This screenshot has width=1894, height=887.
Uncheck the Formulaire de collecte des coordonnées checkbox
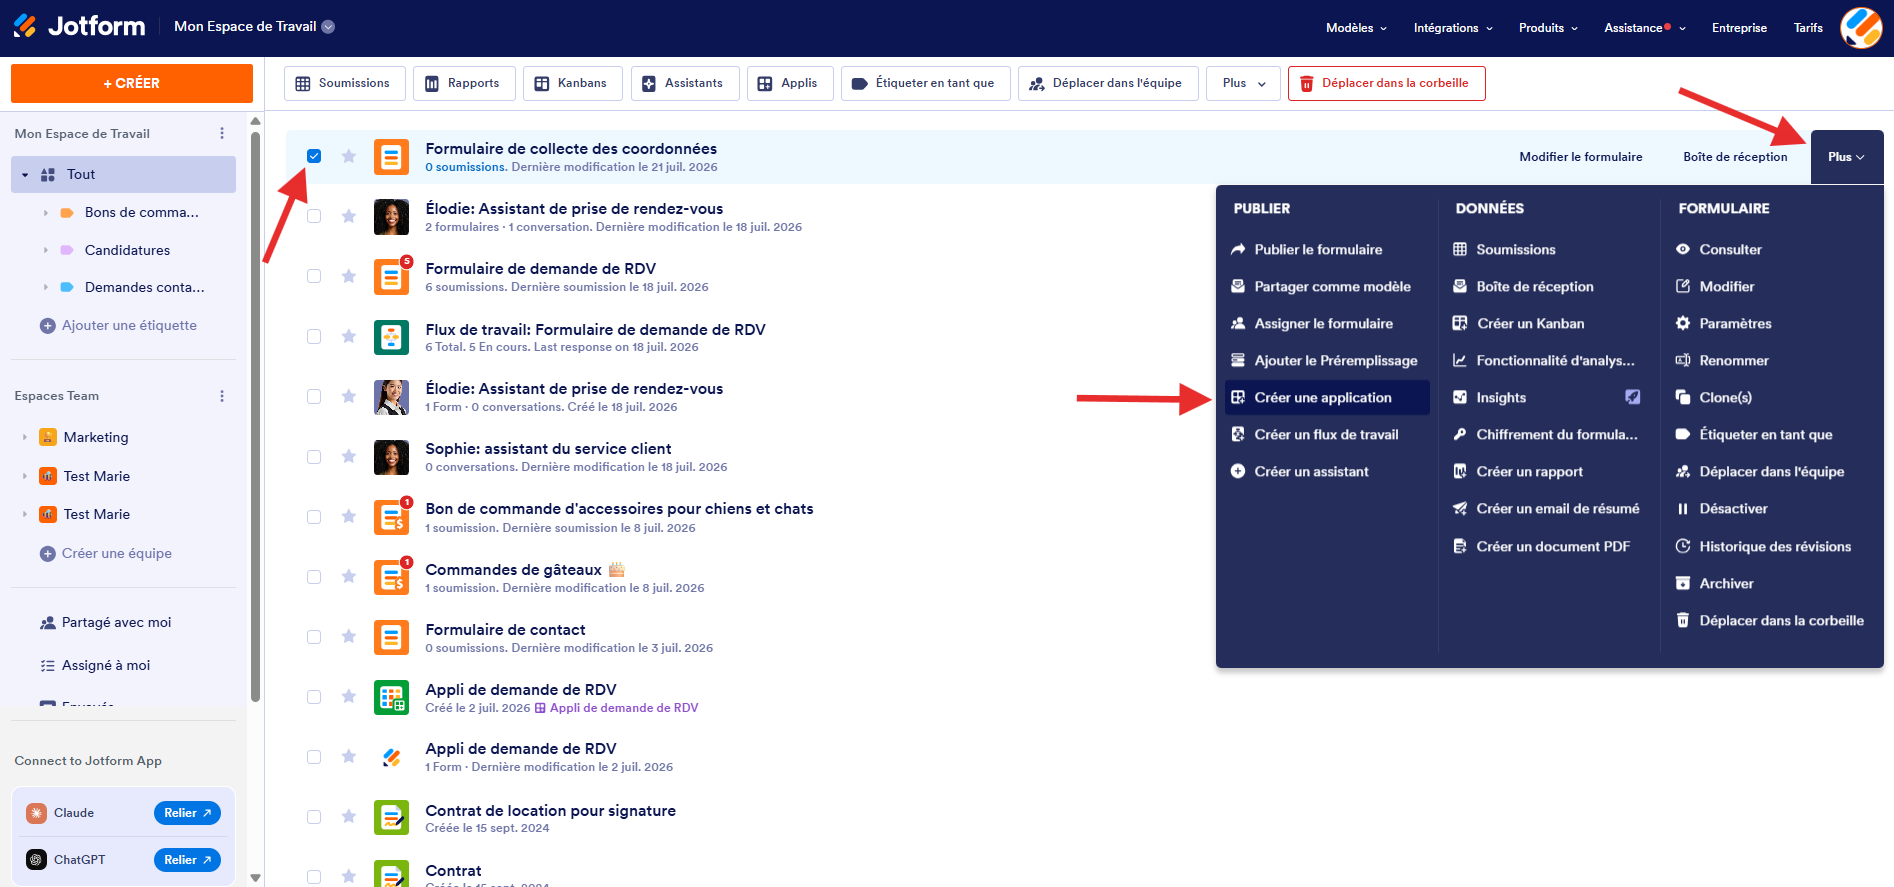(314, 156)
